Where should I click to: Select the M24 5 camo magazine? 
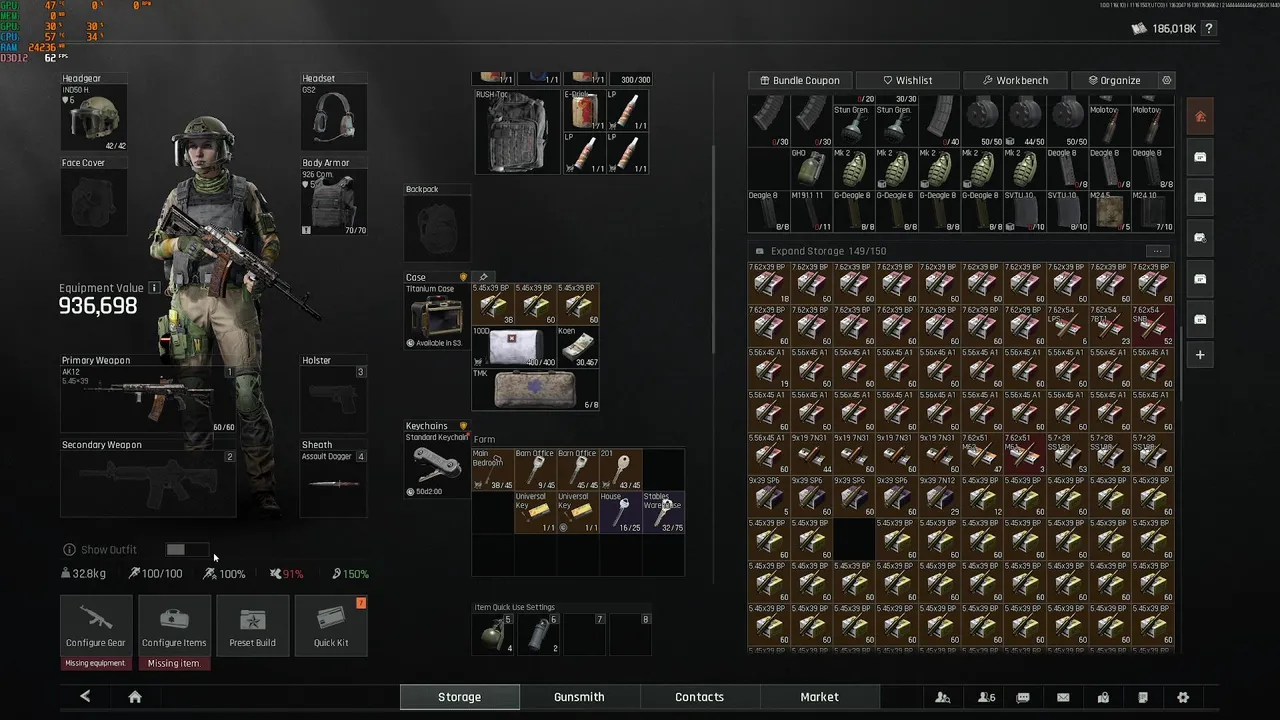1108,211
